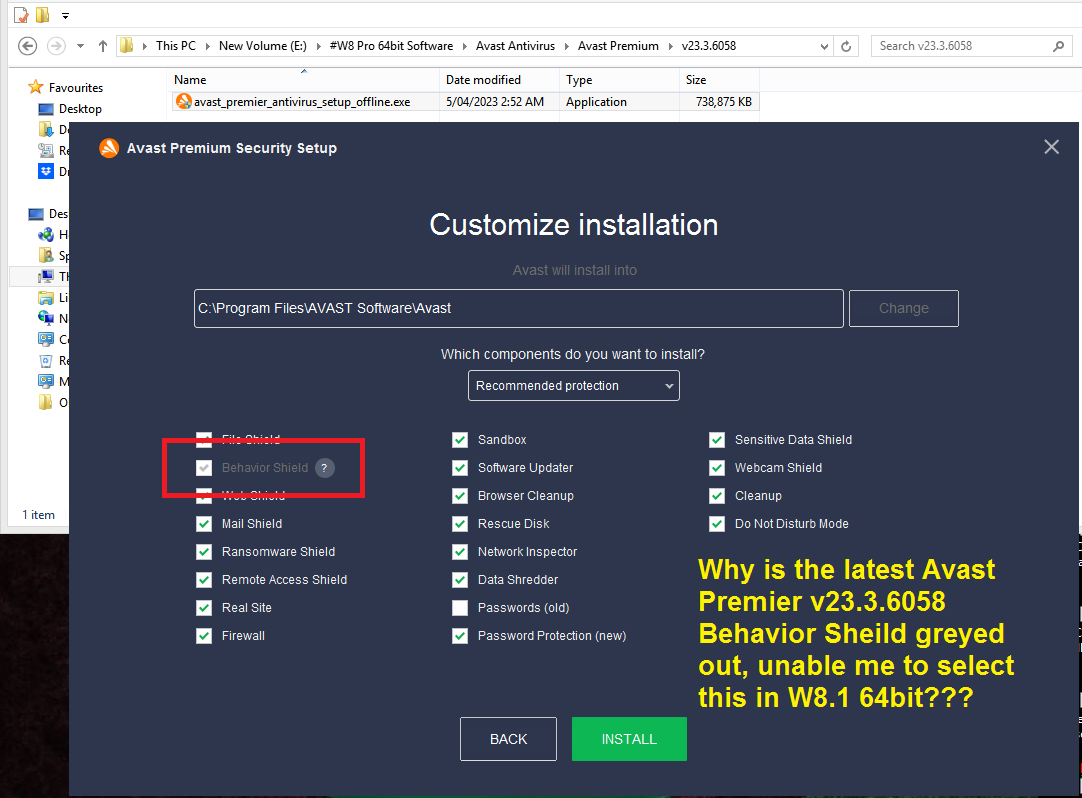The height and width of the screenshot is (798, 1082).
Task: Click the refresh icon beside address bar
Action: (846, 46)
